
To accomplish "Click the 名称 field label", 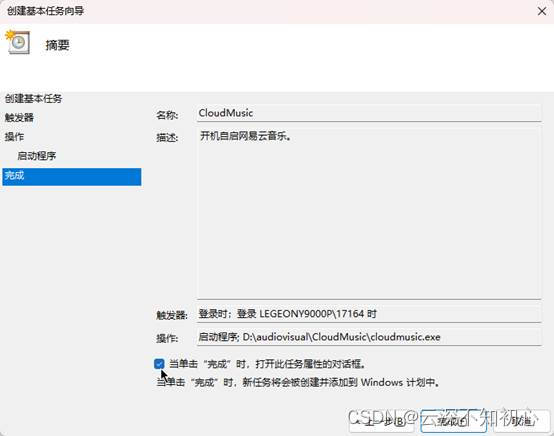I will click(167, 115).
